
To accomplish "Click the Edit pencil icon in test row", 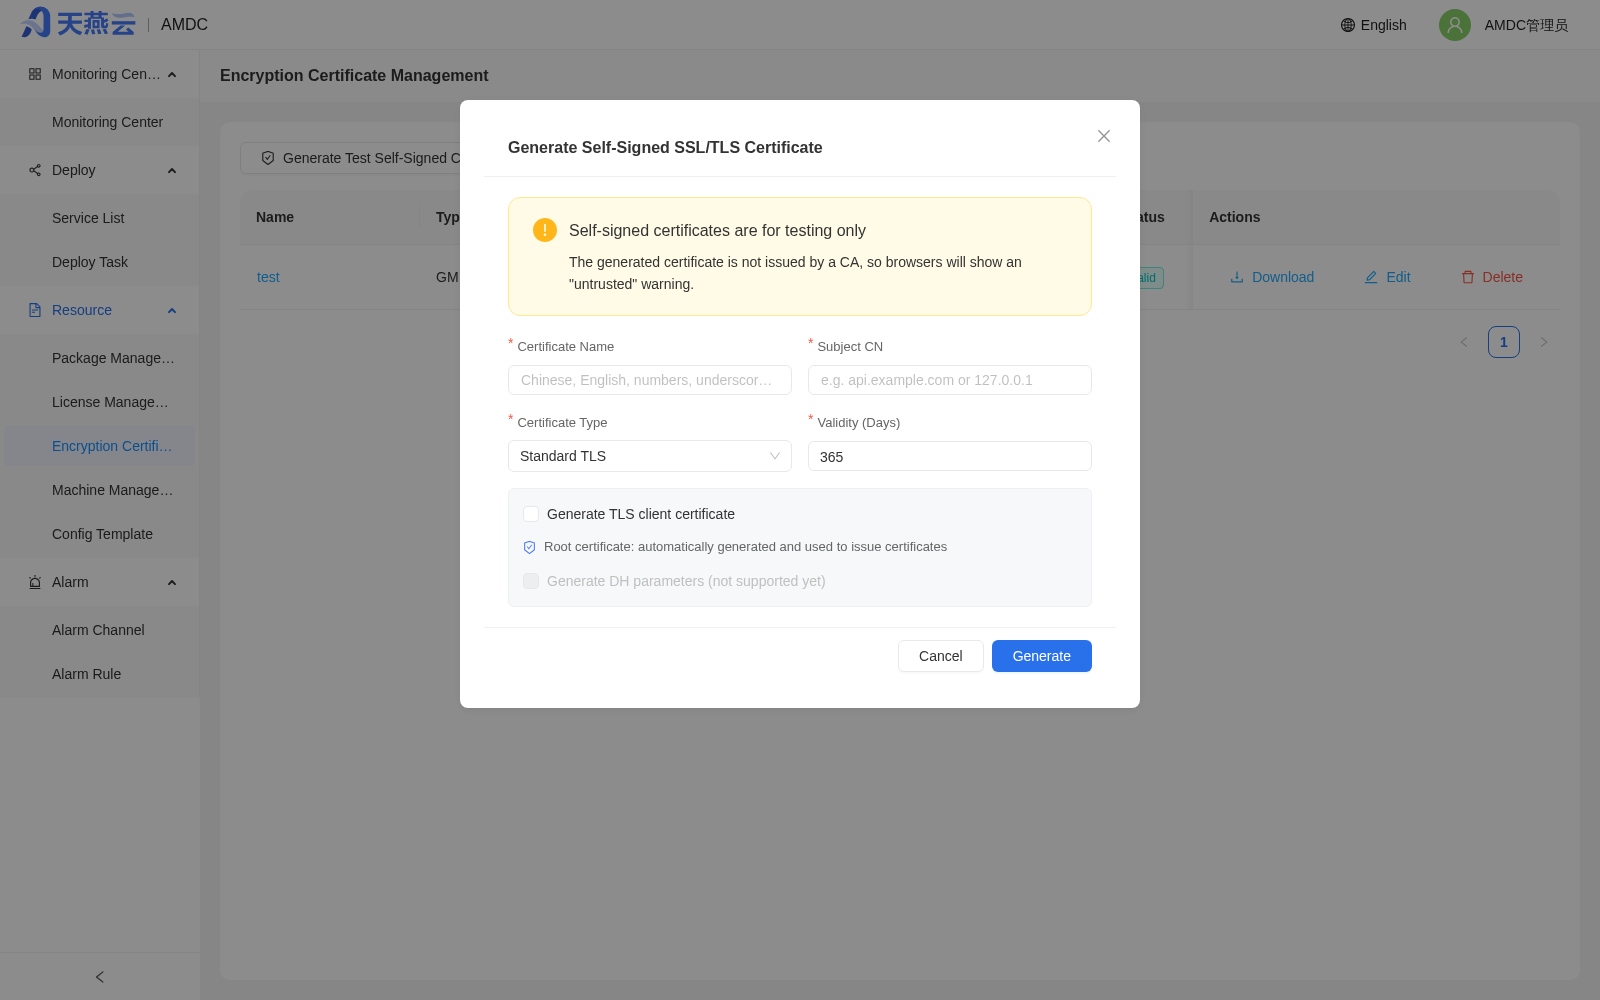I will [1371, 277].
